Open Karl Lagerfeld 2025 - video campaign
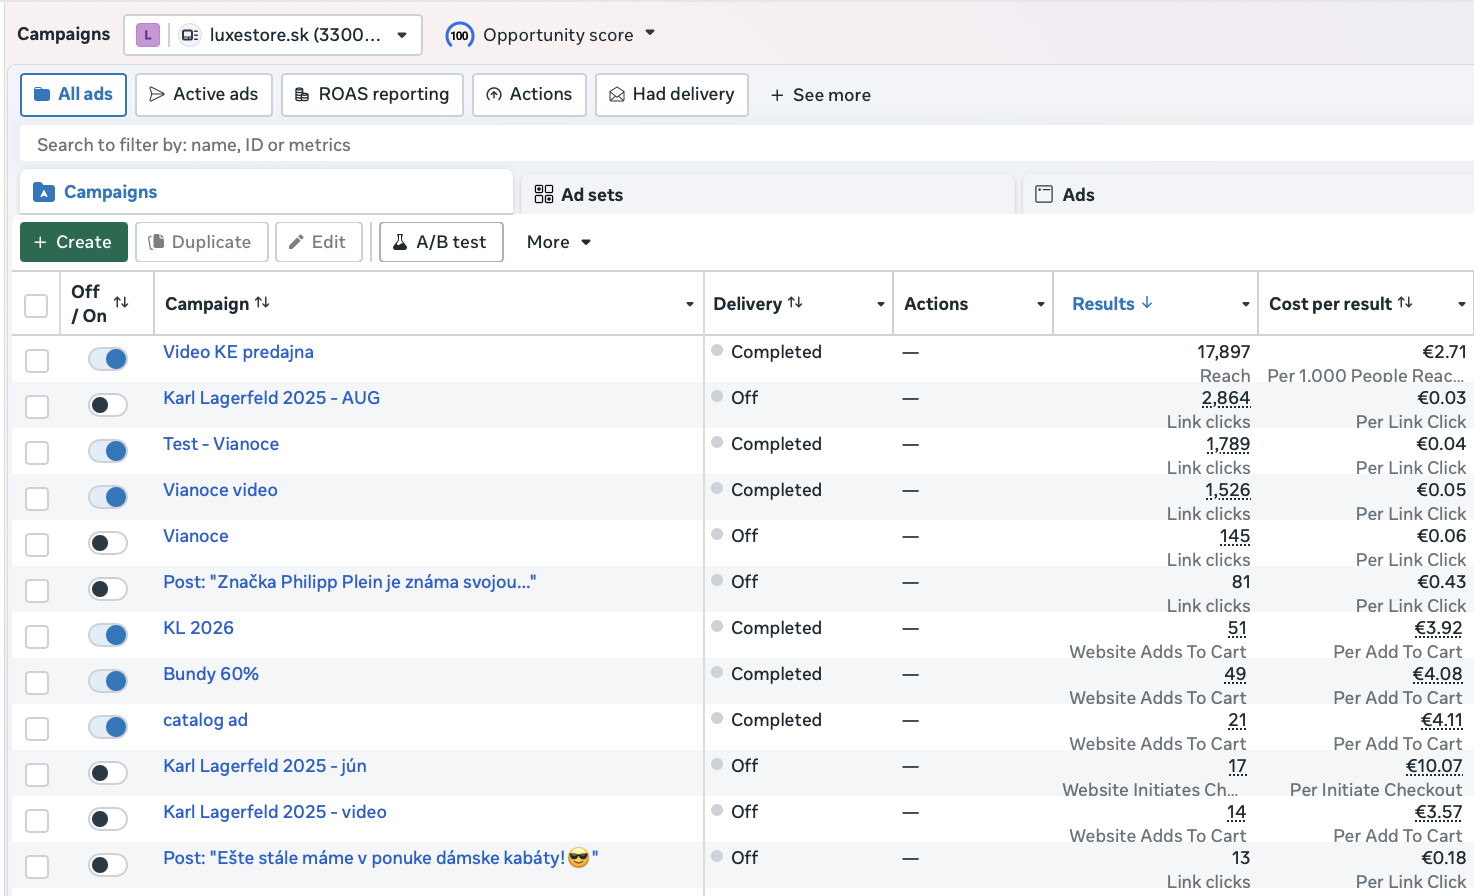 pos(275,812)
